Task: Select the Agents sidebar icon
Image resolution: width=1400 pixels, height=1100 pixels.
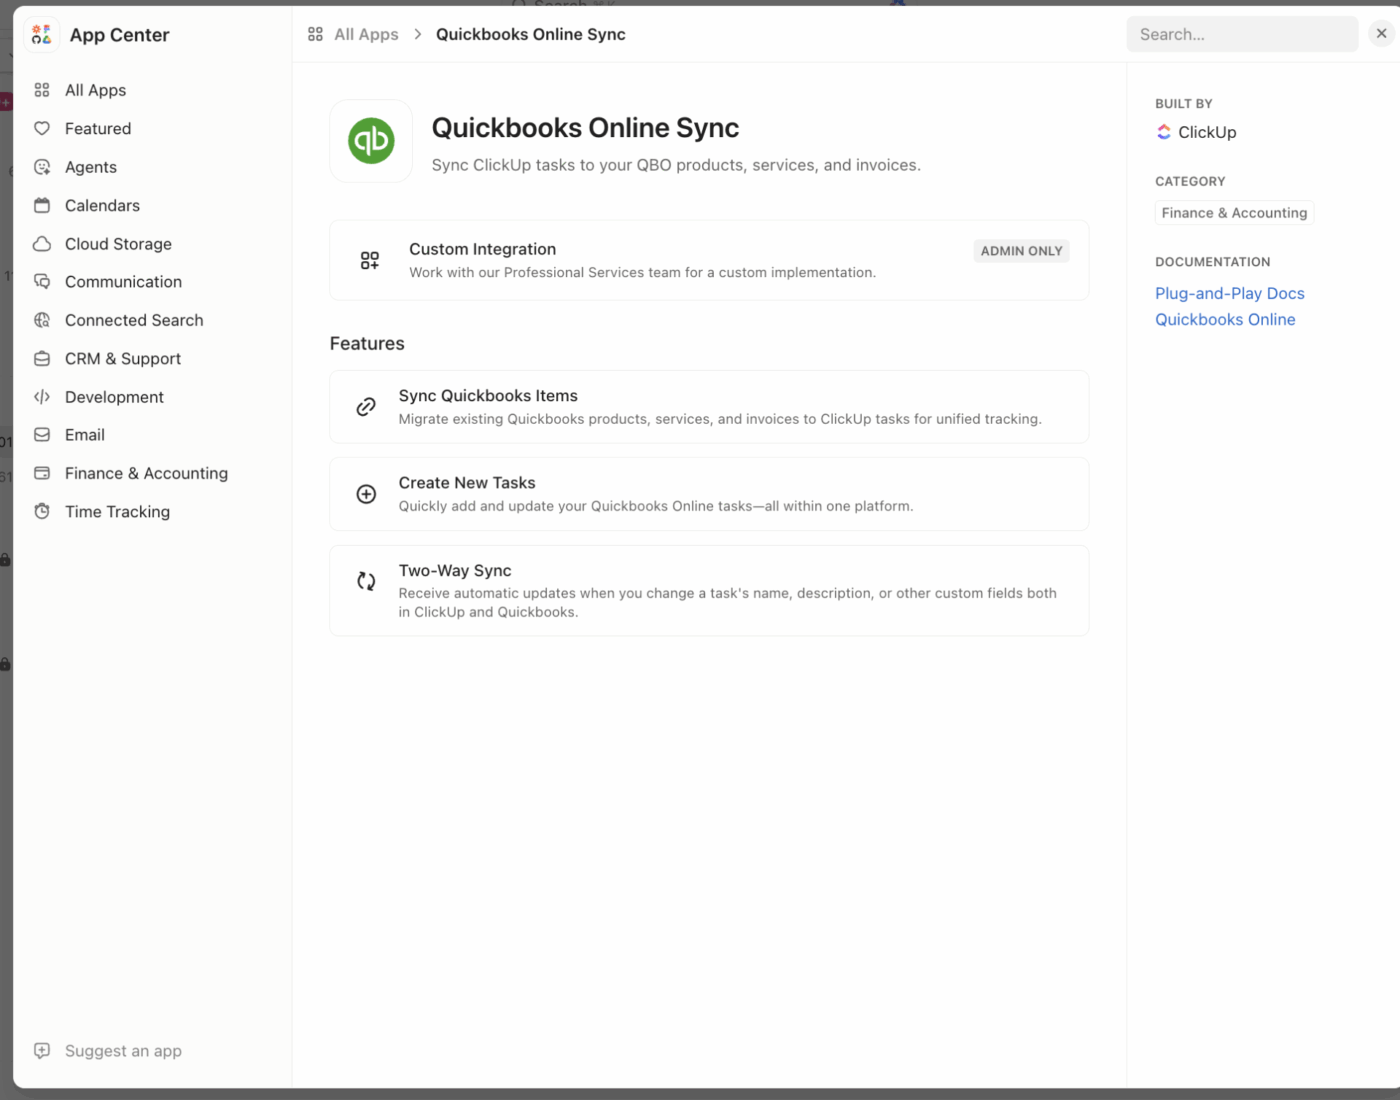Action: (42, 167)
